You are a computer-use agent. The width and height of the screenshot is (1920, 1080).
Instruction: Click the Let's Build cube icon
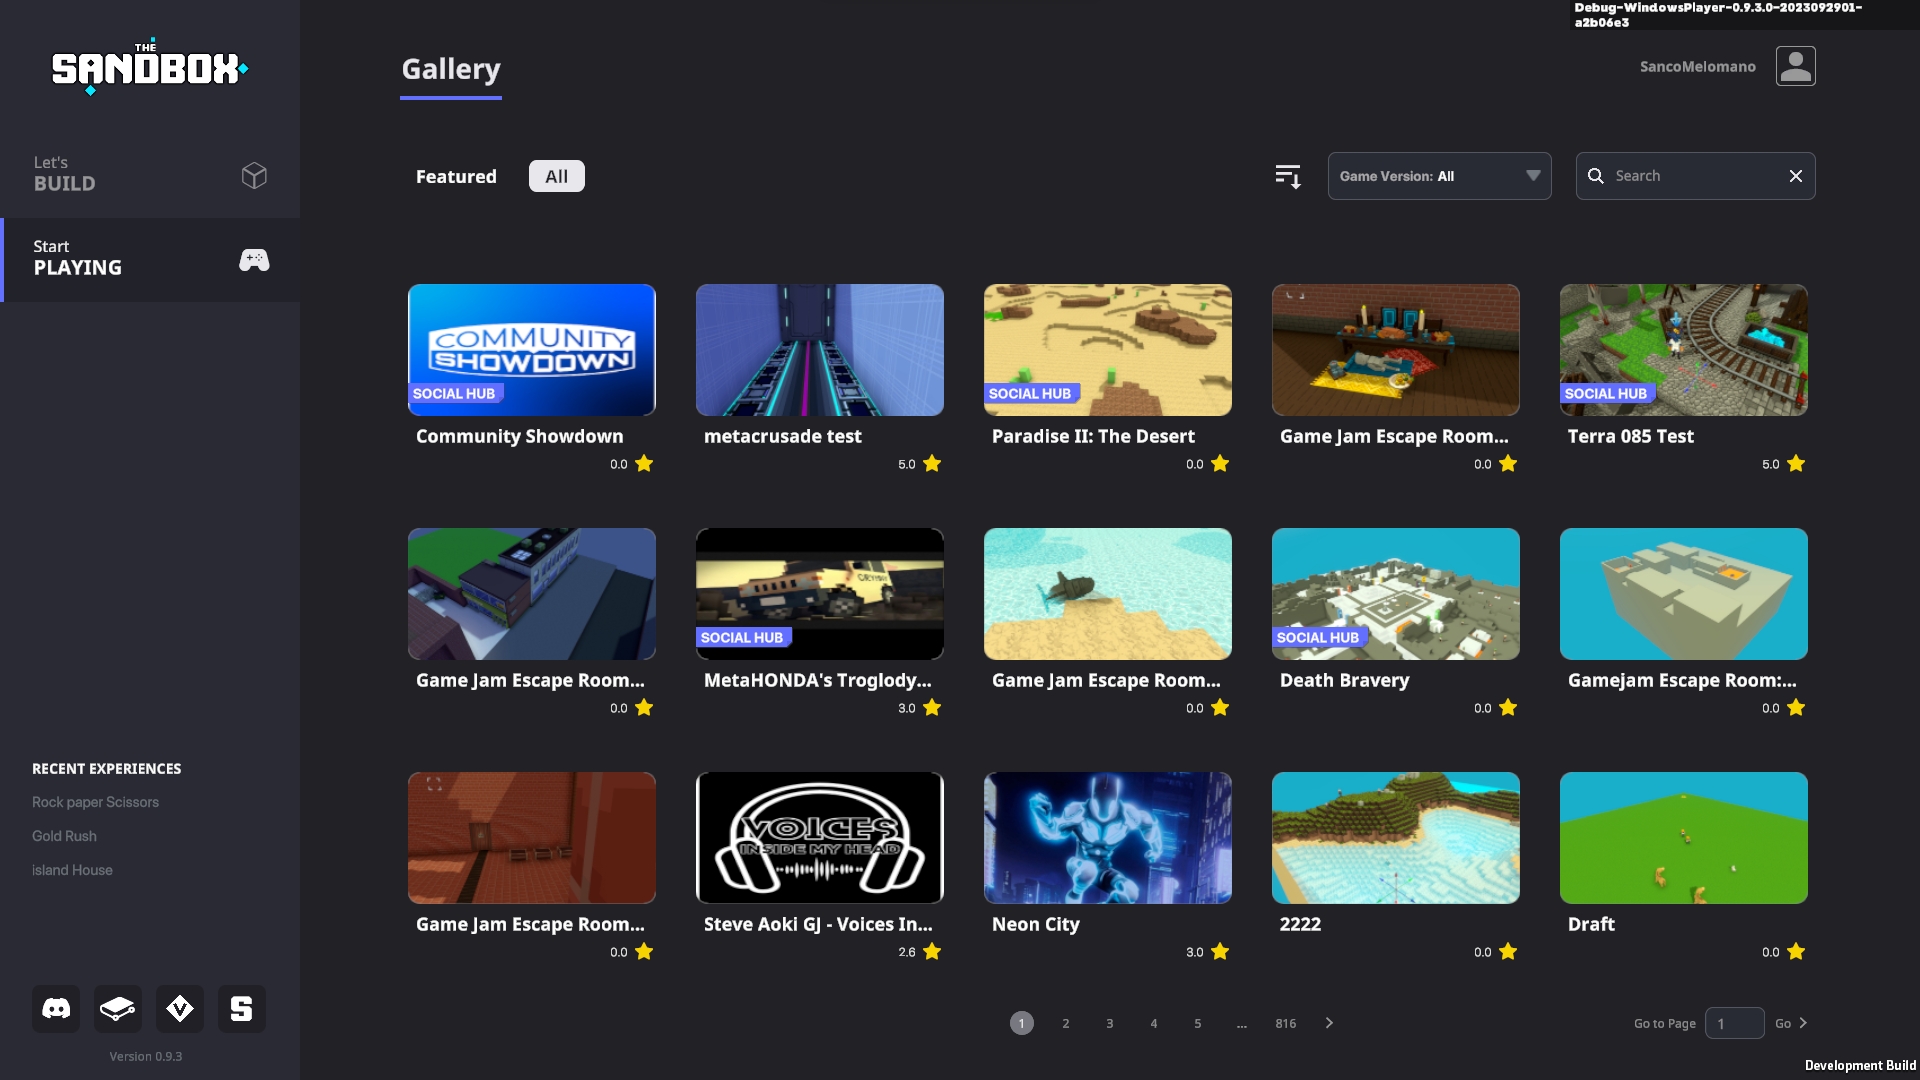[x=254, y=176]
